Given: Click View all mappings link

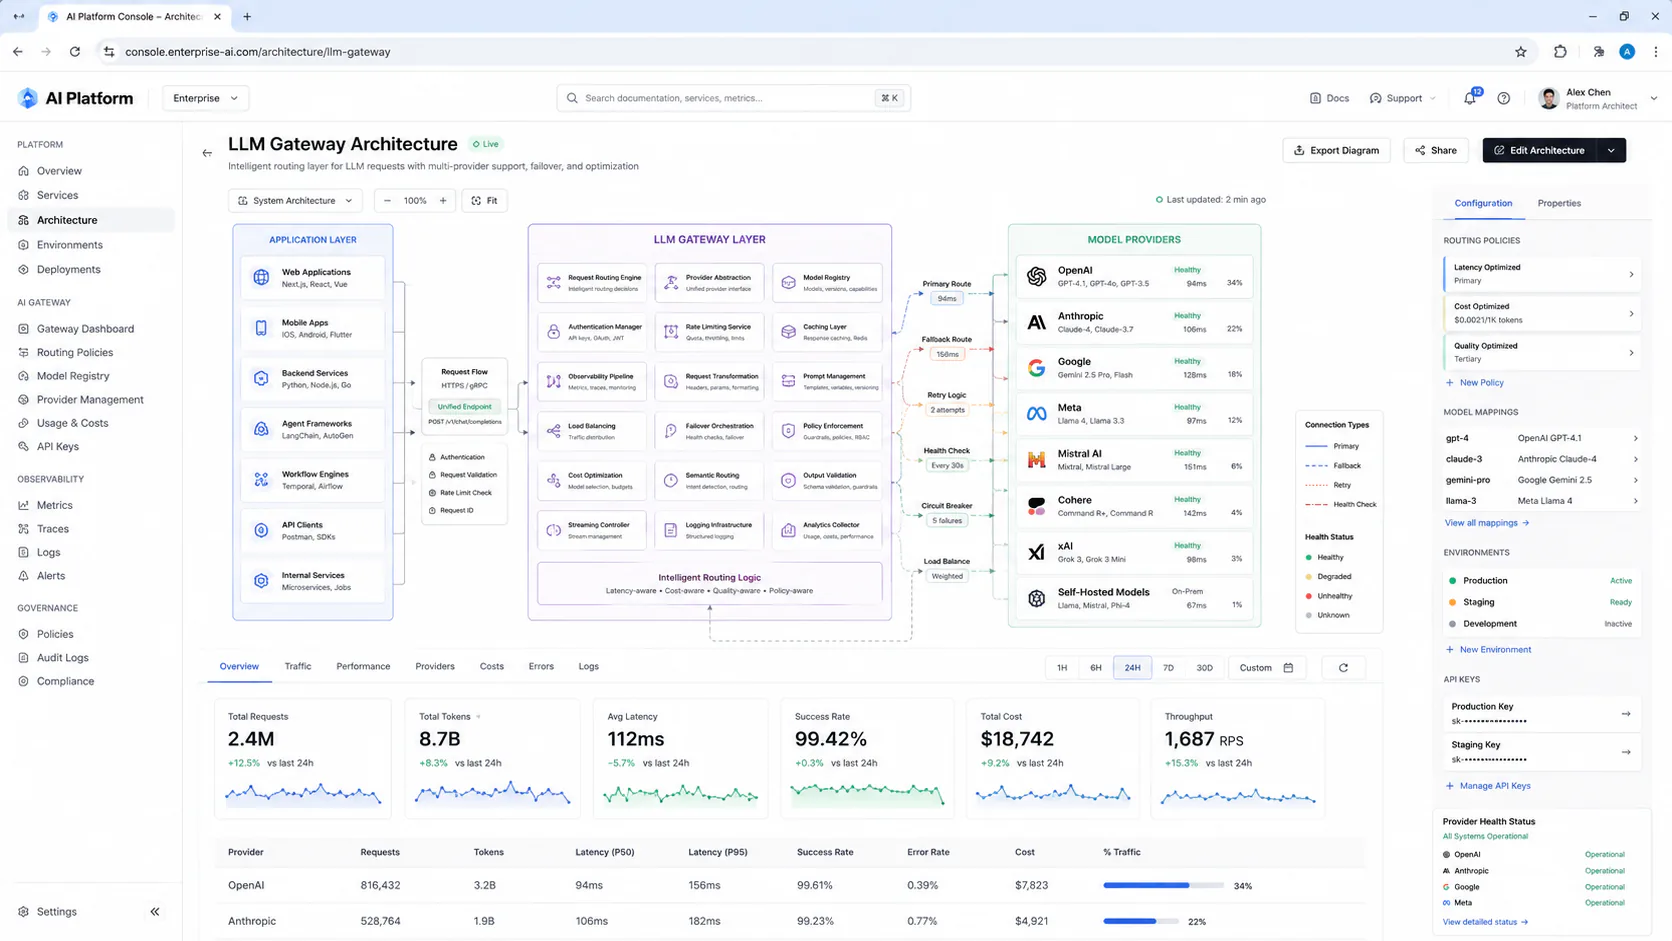Looking at the screenshot, I should tap(1486, 523).
